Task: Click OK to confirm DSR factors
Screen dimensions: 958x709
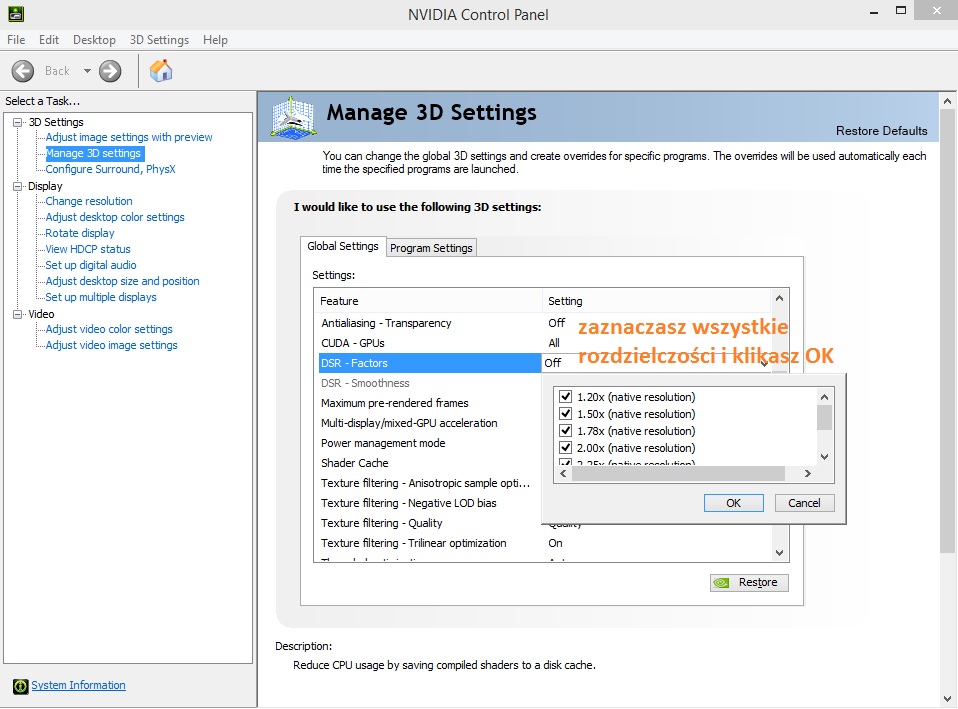Action: tap(733, 503)
